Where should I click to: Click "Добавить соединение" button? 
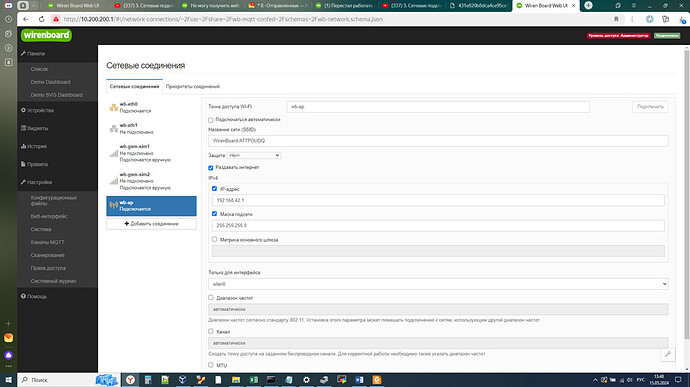pyautogui.click(x=151, y=224)
